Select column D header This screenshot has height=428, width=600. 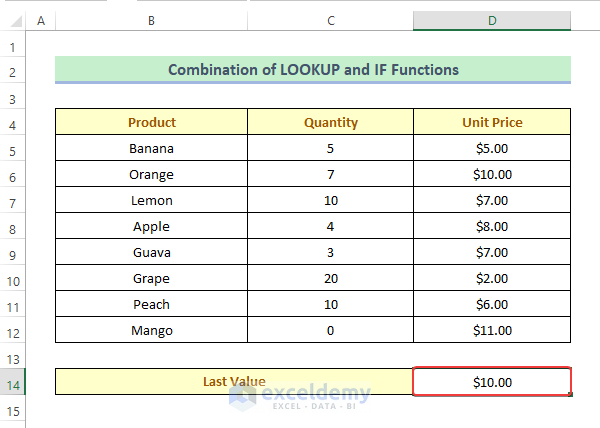(491, 21)
